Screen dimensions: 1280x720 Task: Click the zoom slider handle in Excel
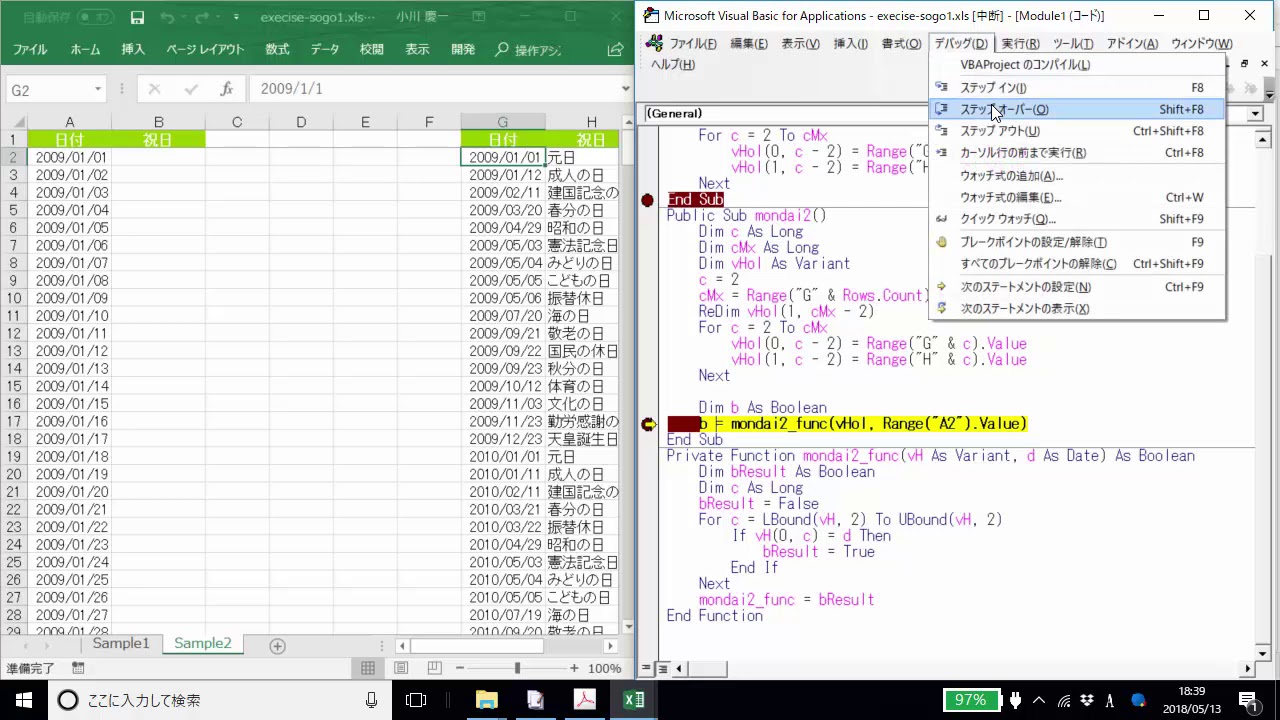pyautogui.click(x=517, y=668)
